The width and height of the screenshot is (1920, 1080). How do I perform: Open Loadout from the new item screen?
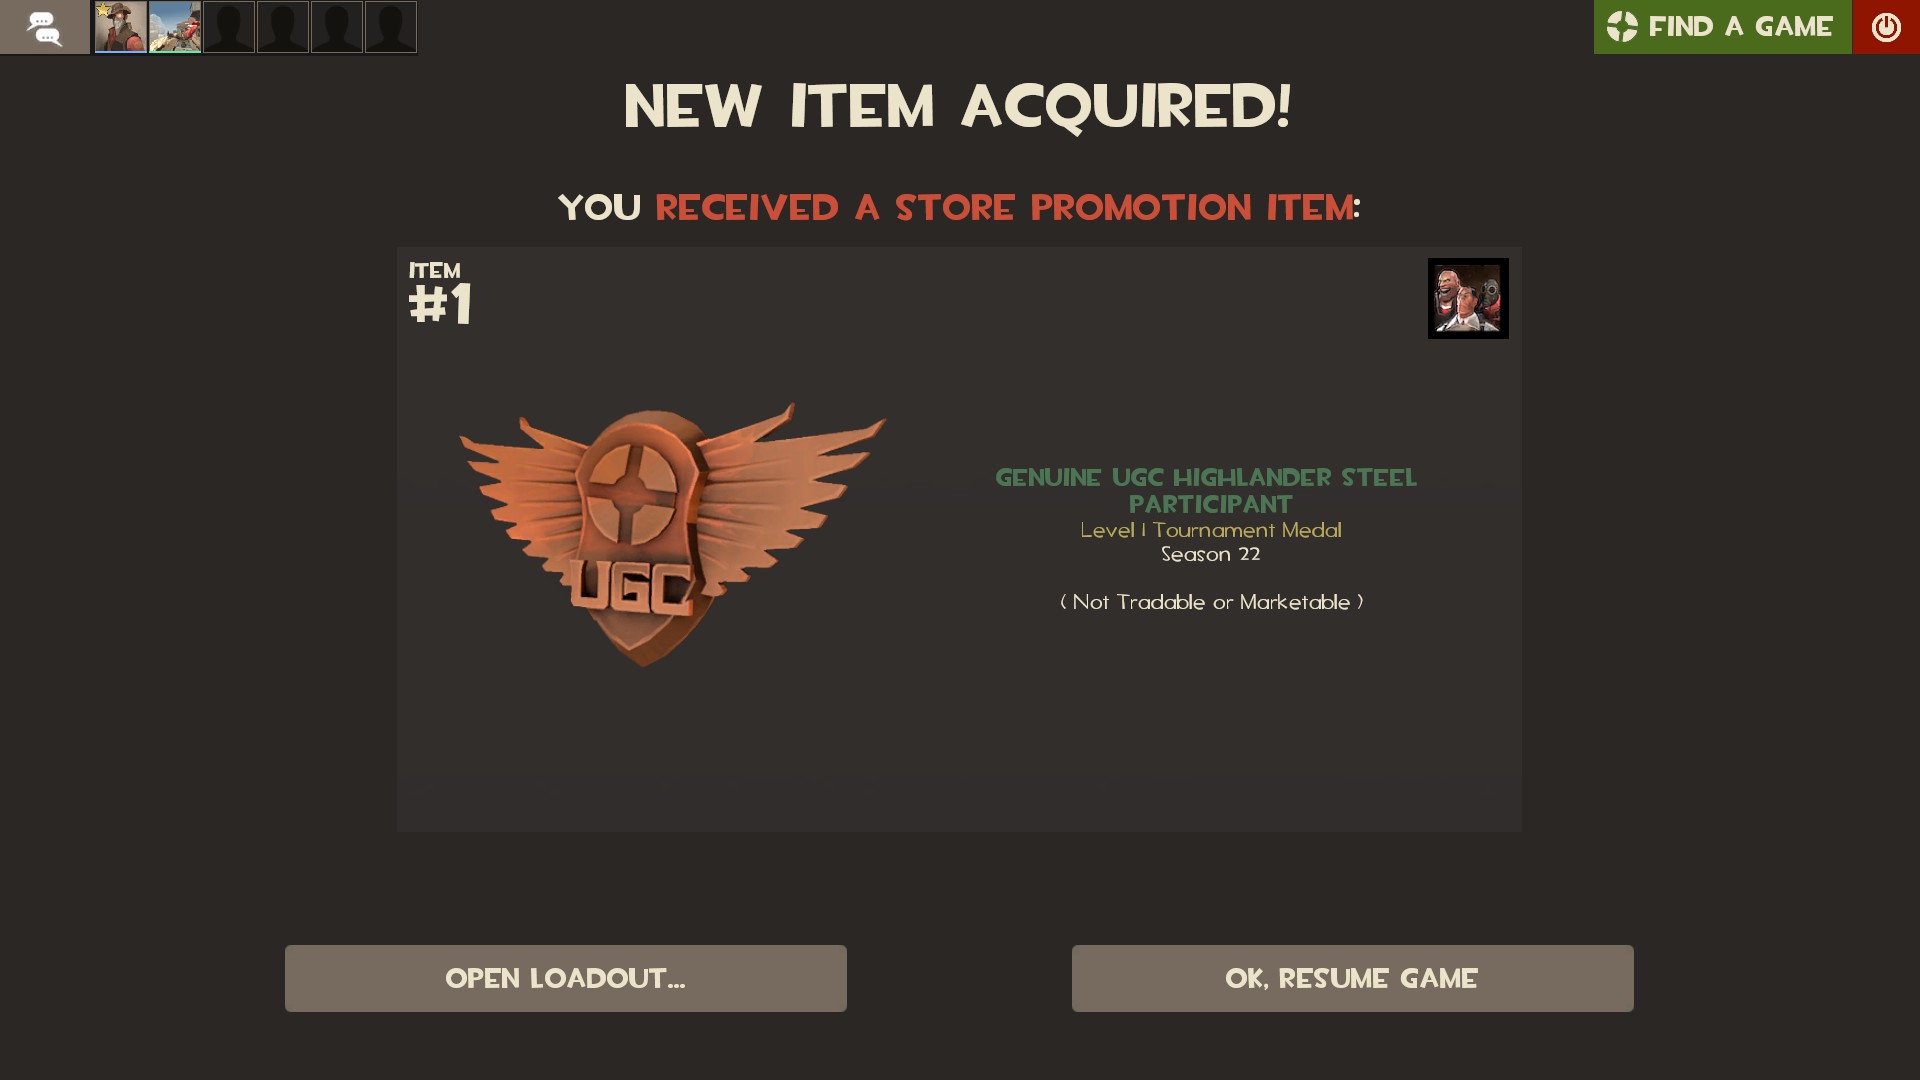tap(566, 978)
